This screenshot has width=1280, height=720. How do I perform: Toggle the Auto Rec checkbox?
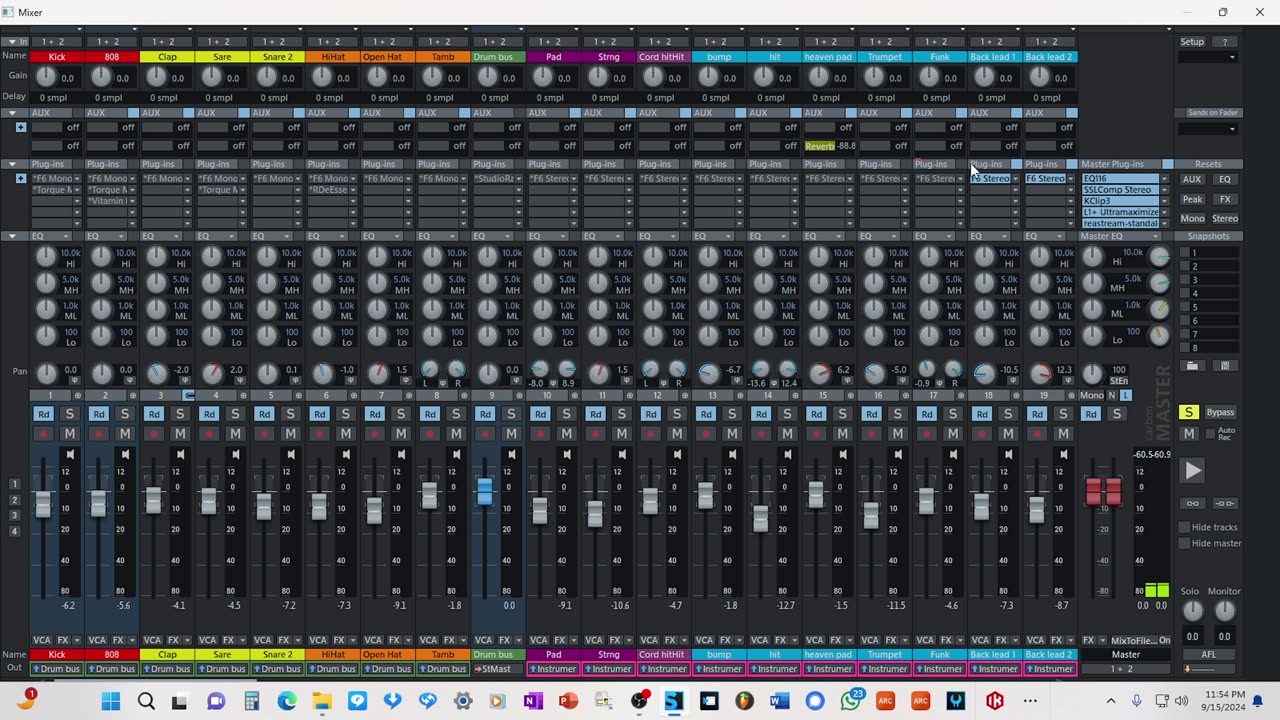click(x=1209, y=435)
